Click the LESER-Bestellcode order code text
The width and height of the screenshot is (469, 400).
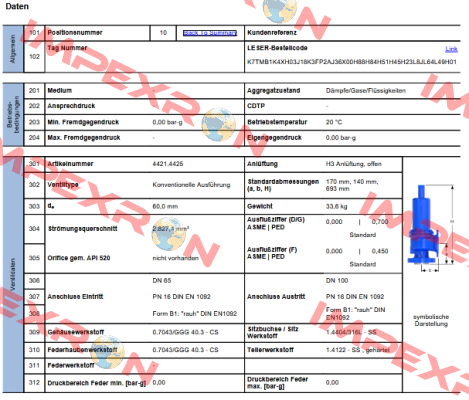pyautogui.click(x=352, y=62)
